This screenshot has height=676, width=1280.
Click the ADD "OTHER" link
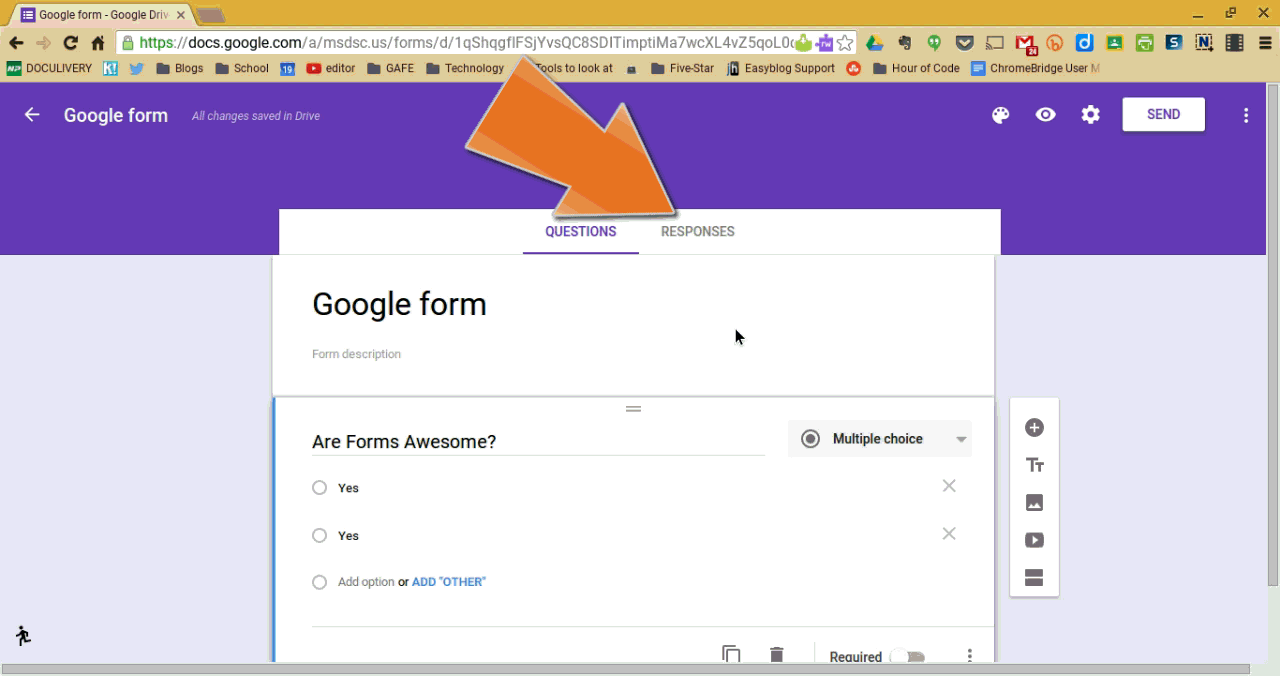[x=448, y=581]
